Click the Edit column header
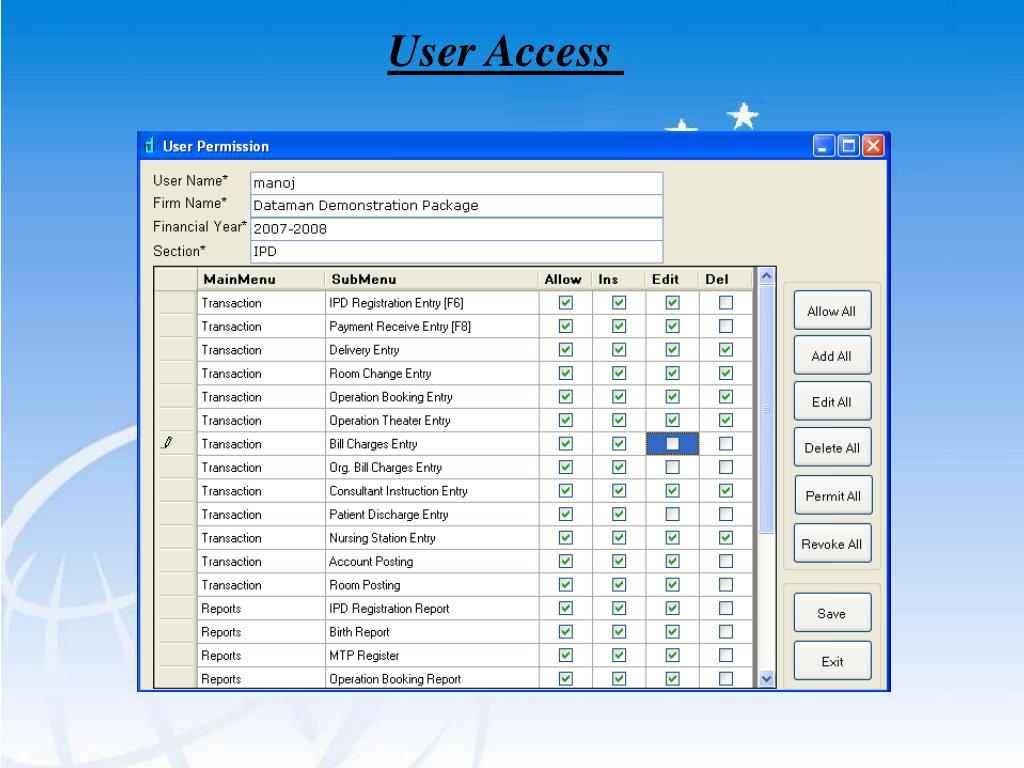 click(x=672, y=279)
